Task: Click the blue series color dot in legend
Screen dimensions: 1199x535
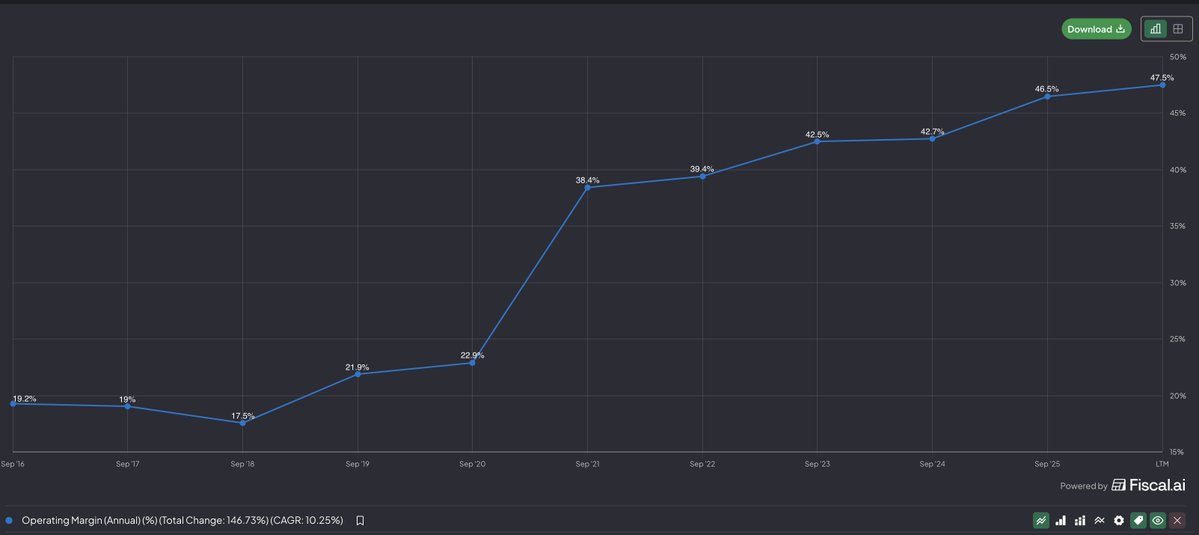Action: [x=9, y=520]
